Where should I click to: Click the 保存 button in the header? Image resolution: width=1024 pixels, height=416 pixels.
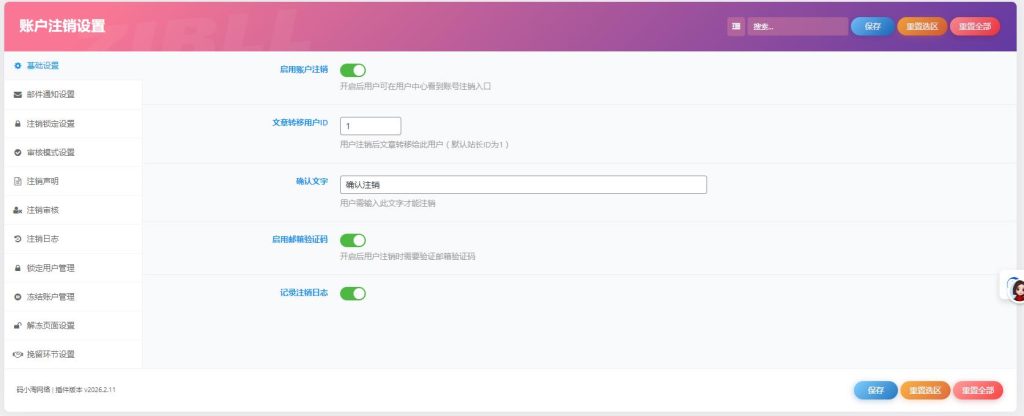(x=872, y=26)
